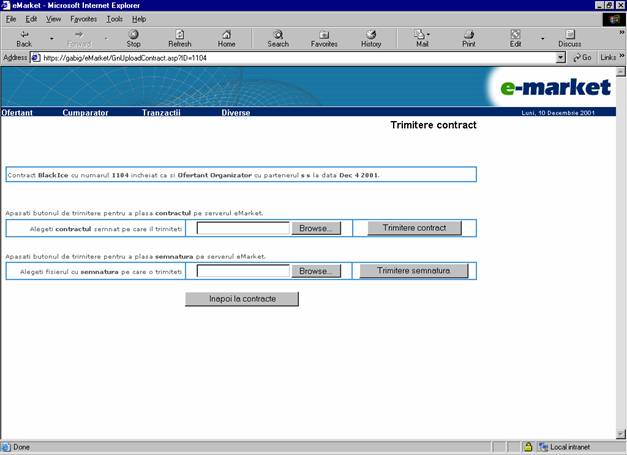Select the Cumparator navigation item
Viewport: 627px width, 455px height.
coord(85,113)
